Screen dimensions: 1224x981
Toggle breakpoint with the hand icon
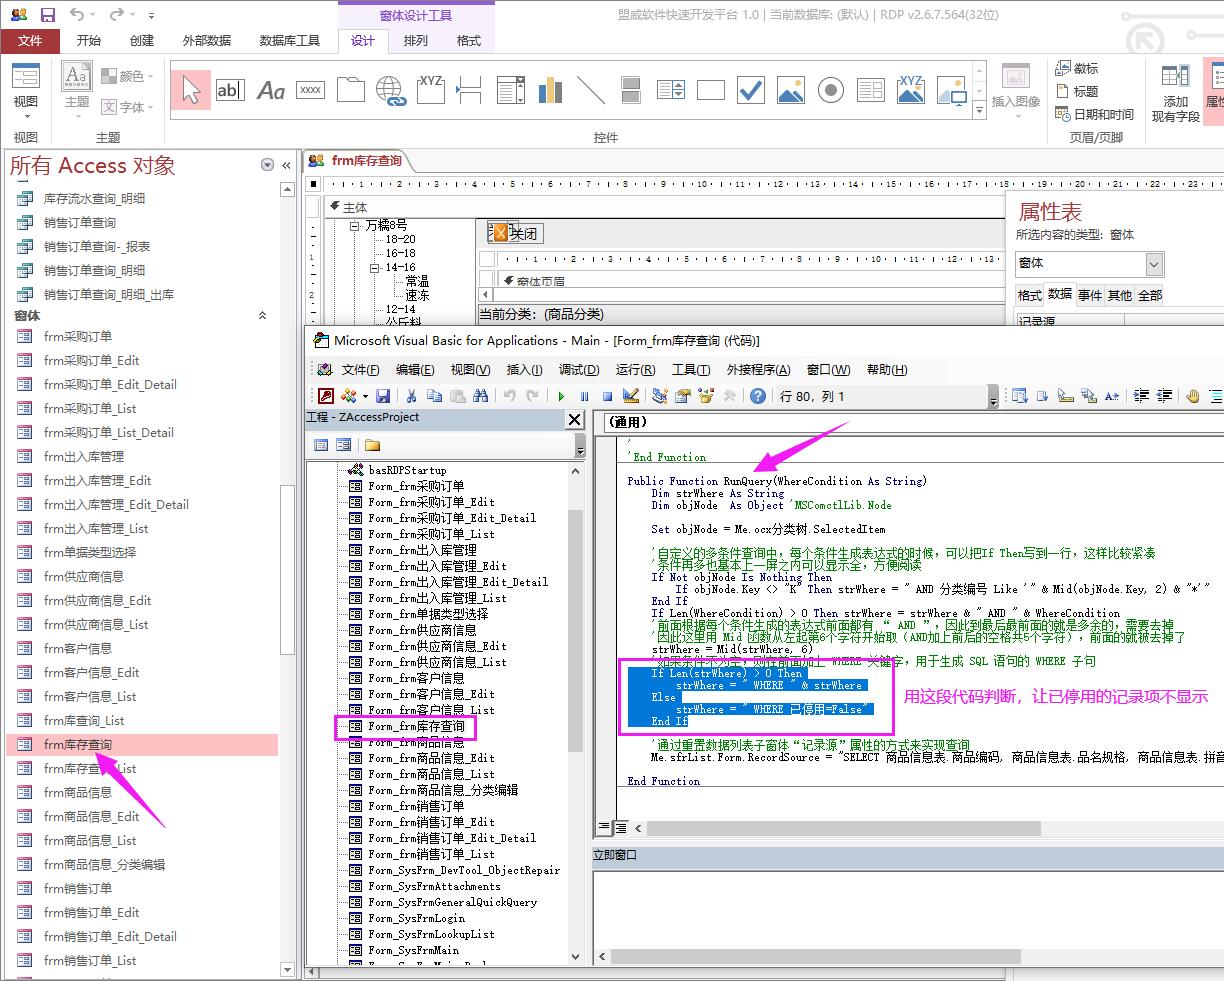pos(1193,396)
